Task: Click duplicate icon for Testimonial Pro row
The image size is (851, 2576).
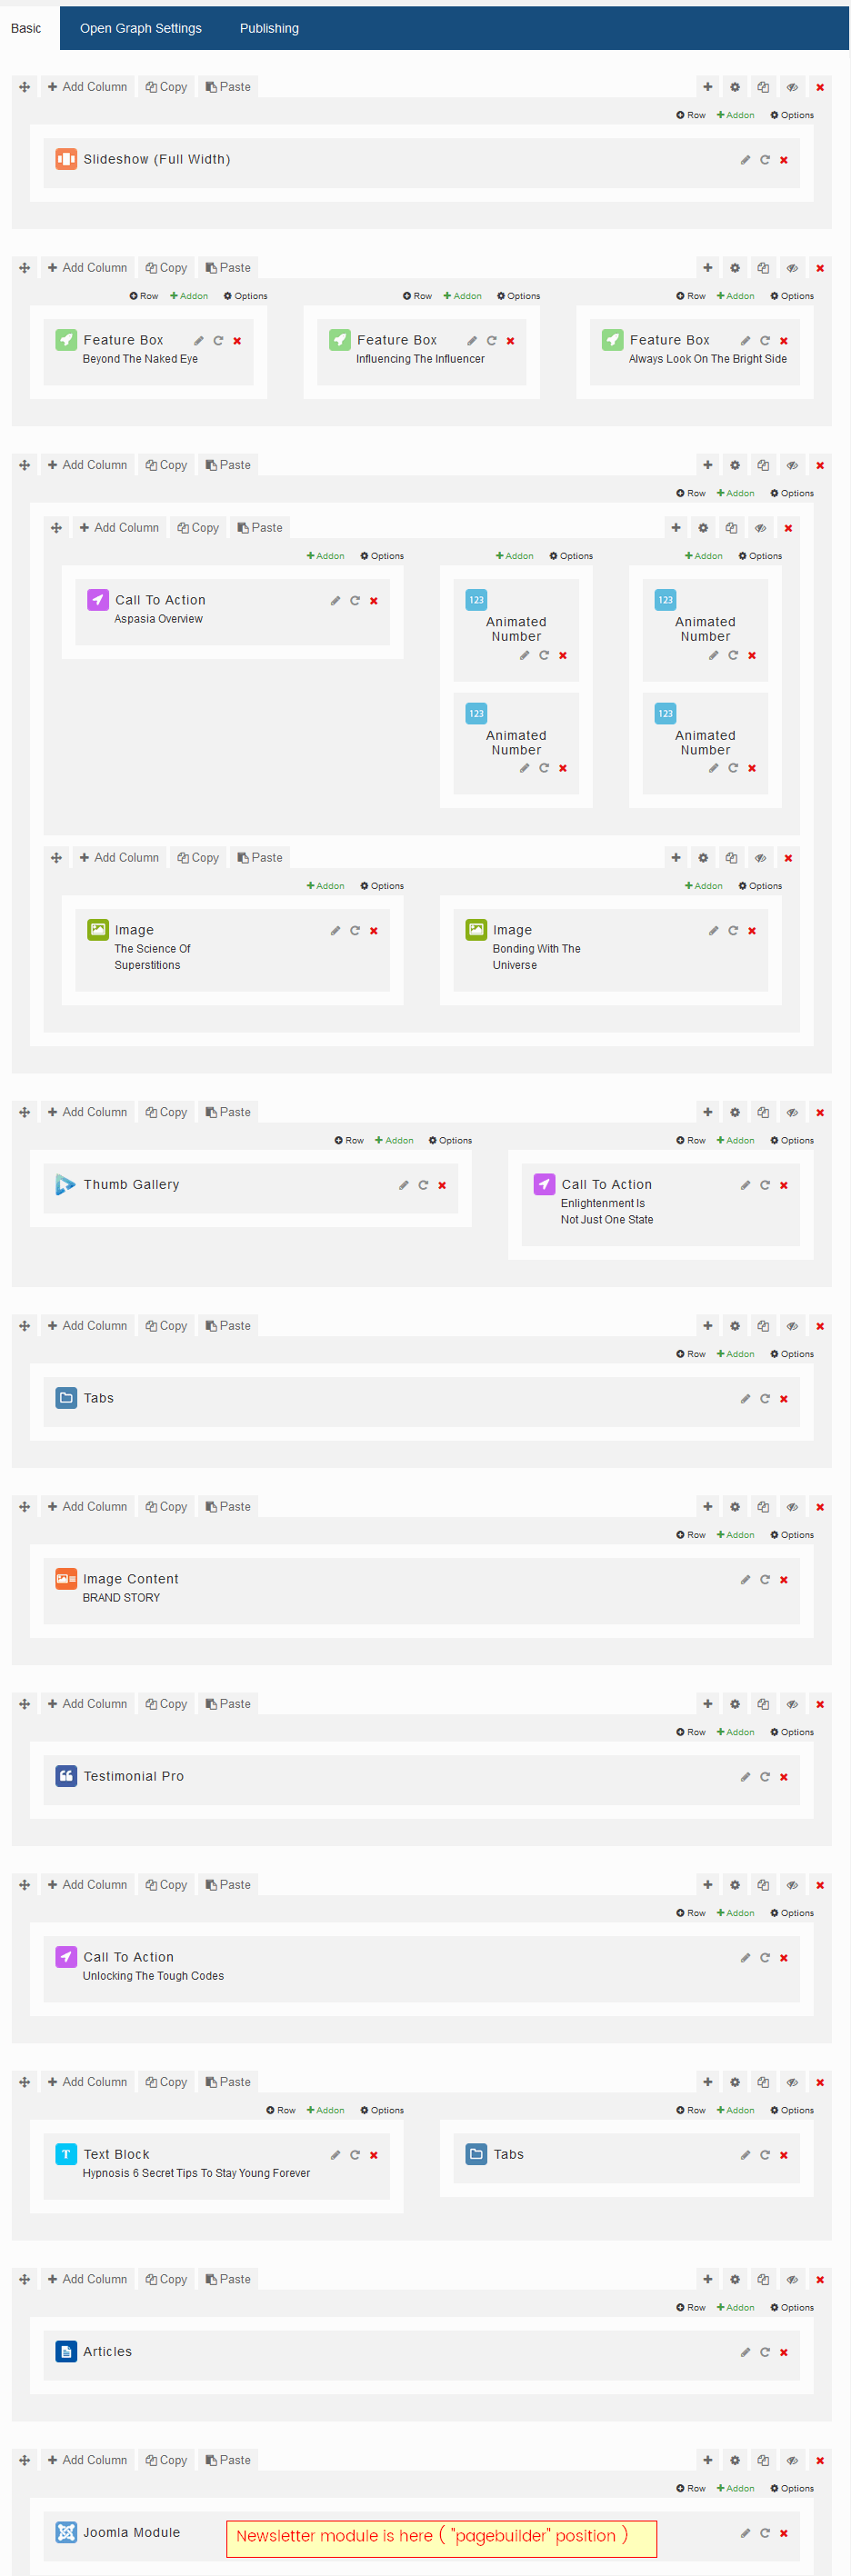Action: (763, 1704)
